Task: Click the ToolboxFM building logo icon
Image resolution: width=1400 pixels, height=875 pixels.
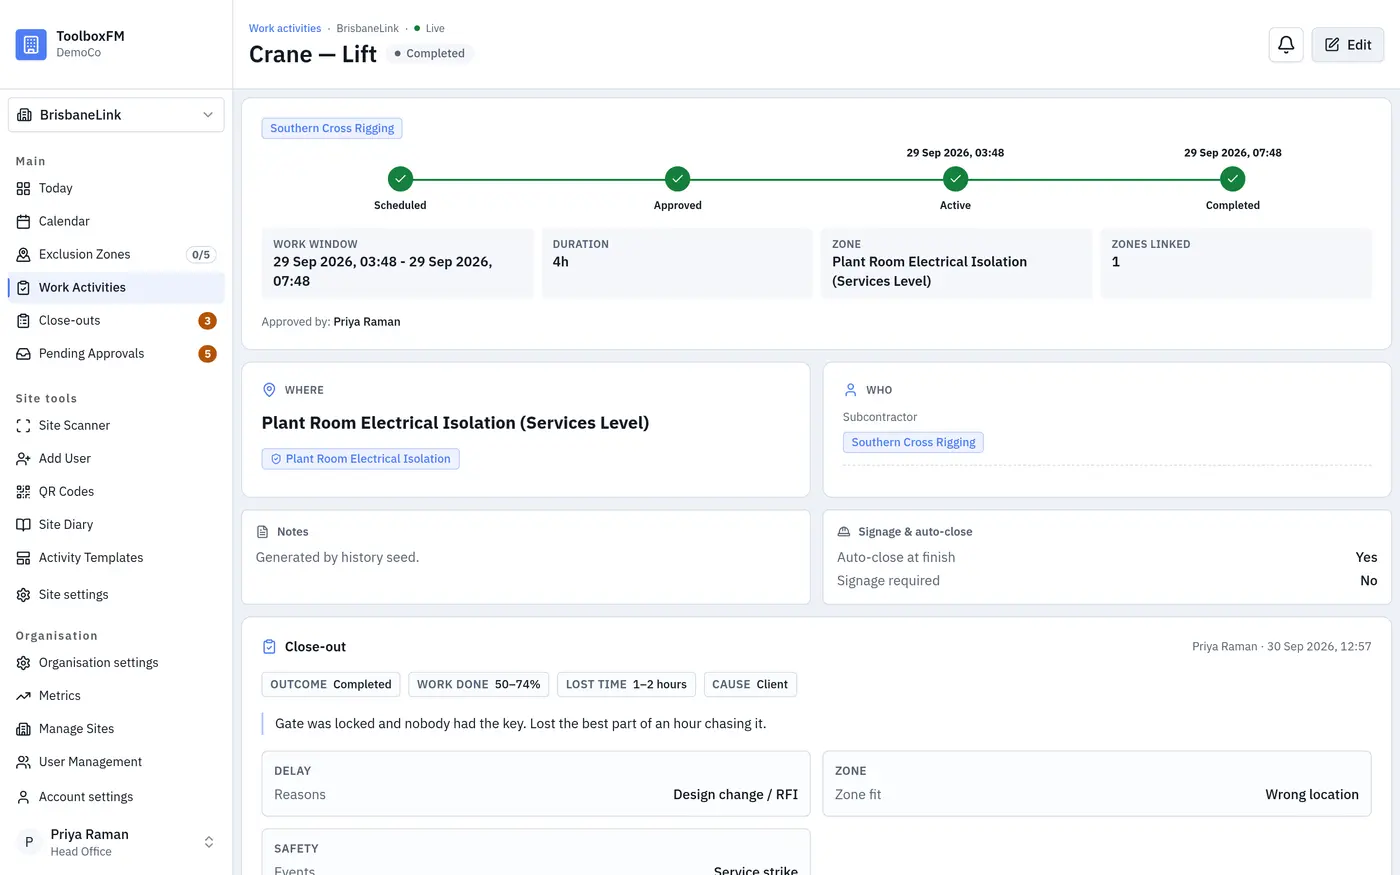Action: [x=31, y=44]
